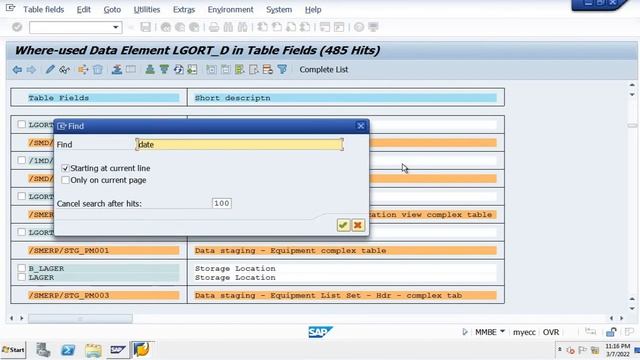Click the help icon in standard toolbar
The height and width of the screenshot is (360, 640).
(359, 27)
